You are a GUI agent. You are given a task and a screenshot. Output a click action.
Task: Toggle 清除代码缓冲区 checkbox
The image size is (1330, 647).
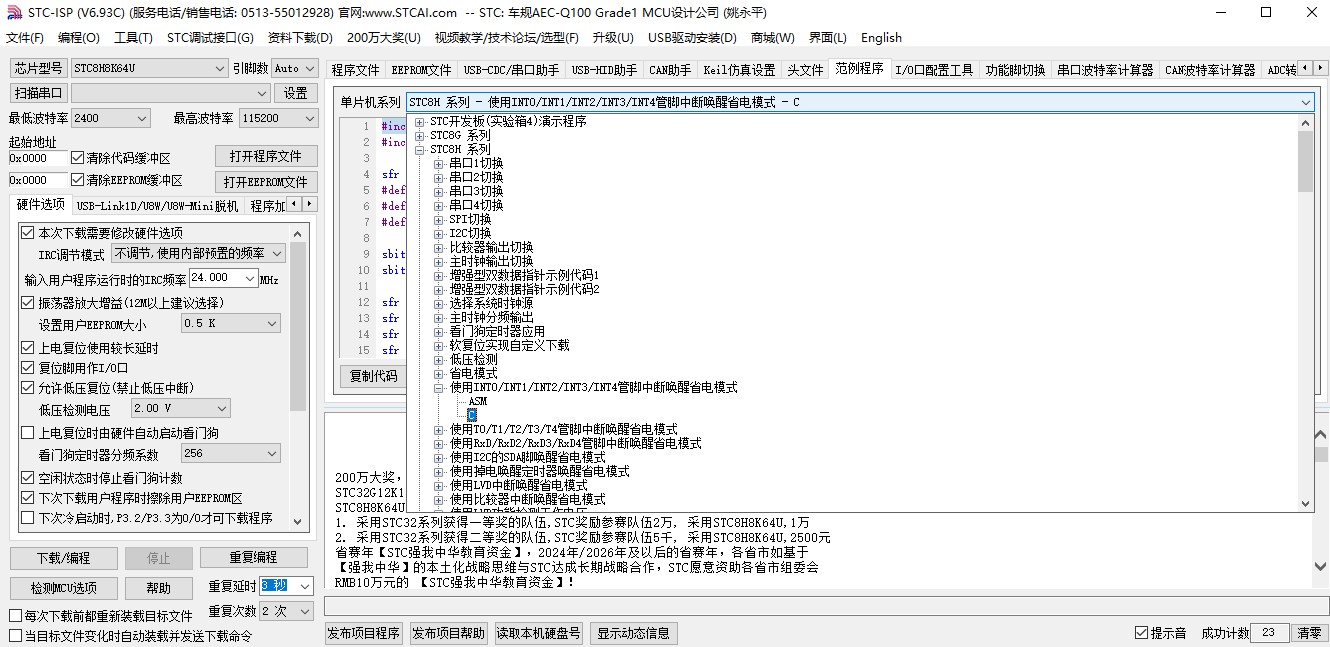[x=78, y=158]
